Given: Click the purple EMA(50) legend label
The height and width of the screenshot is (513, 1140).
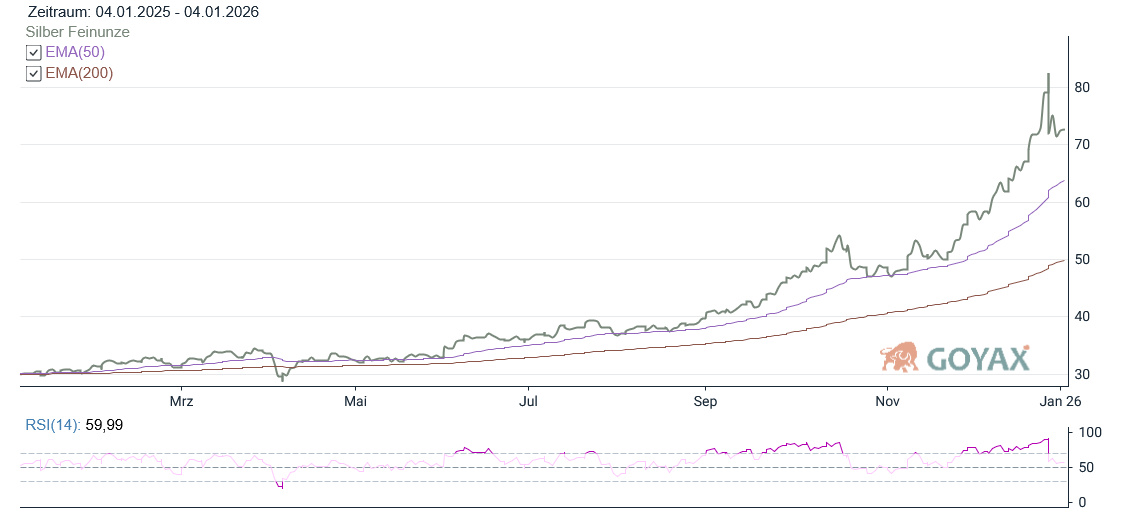Looking at the screenshot, I should click(75, 52).
